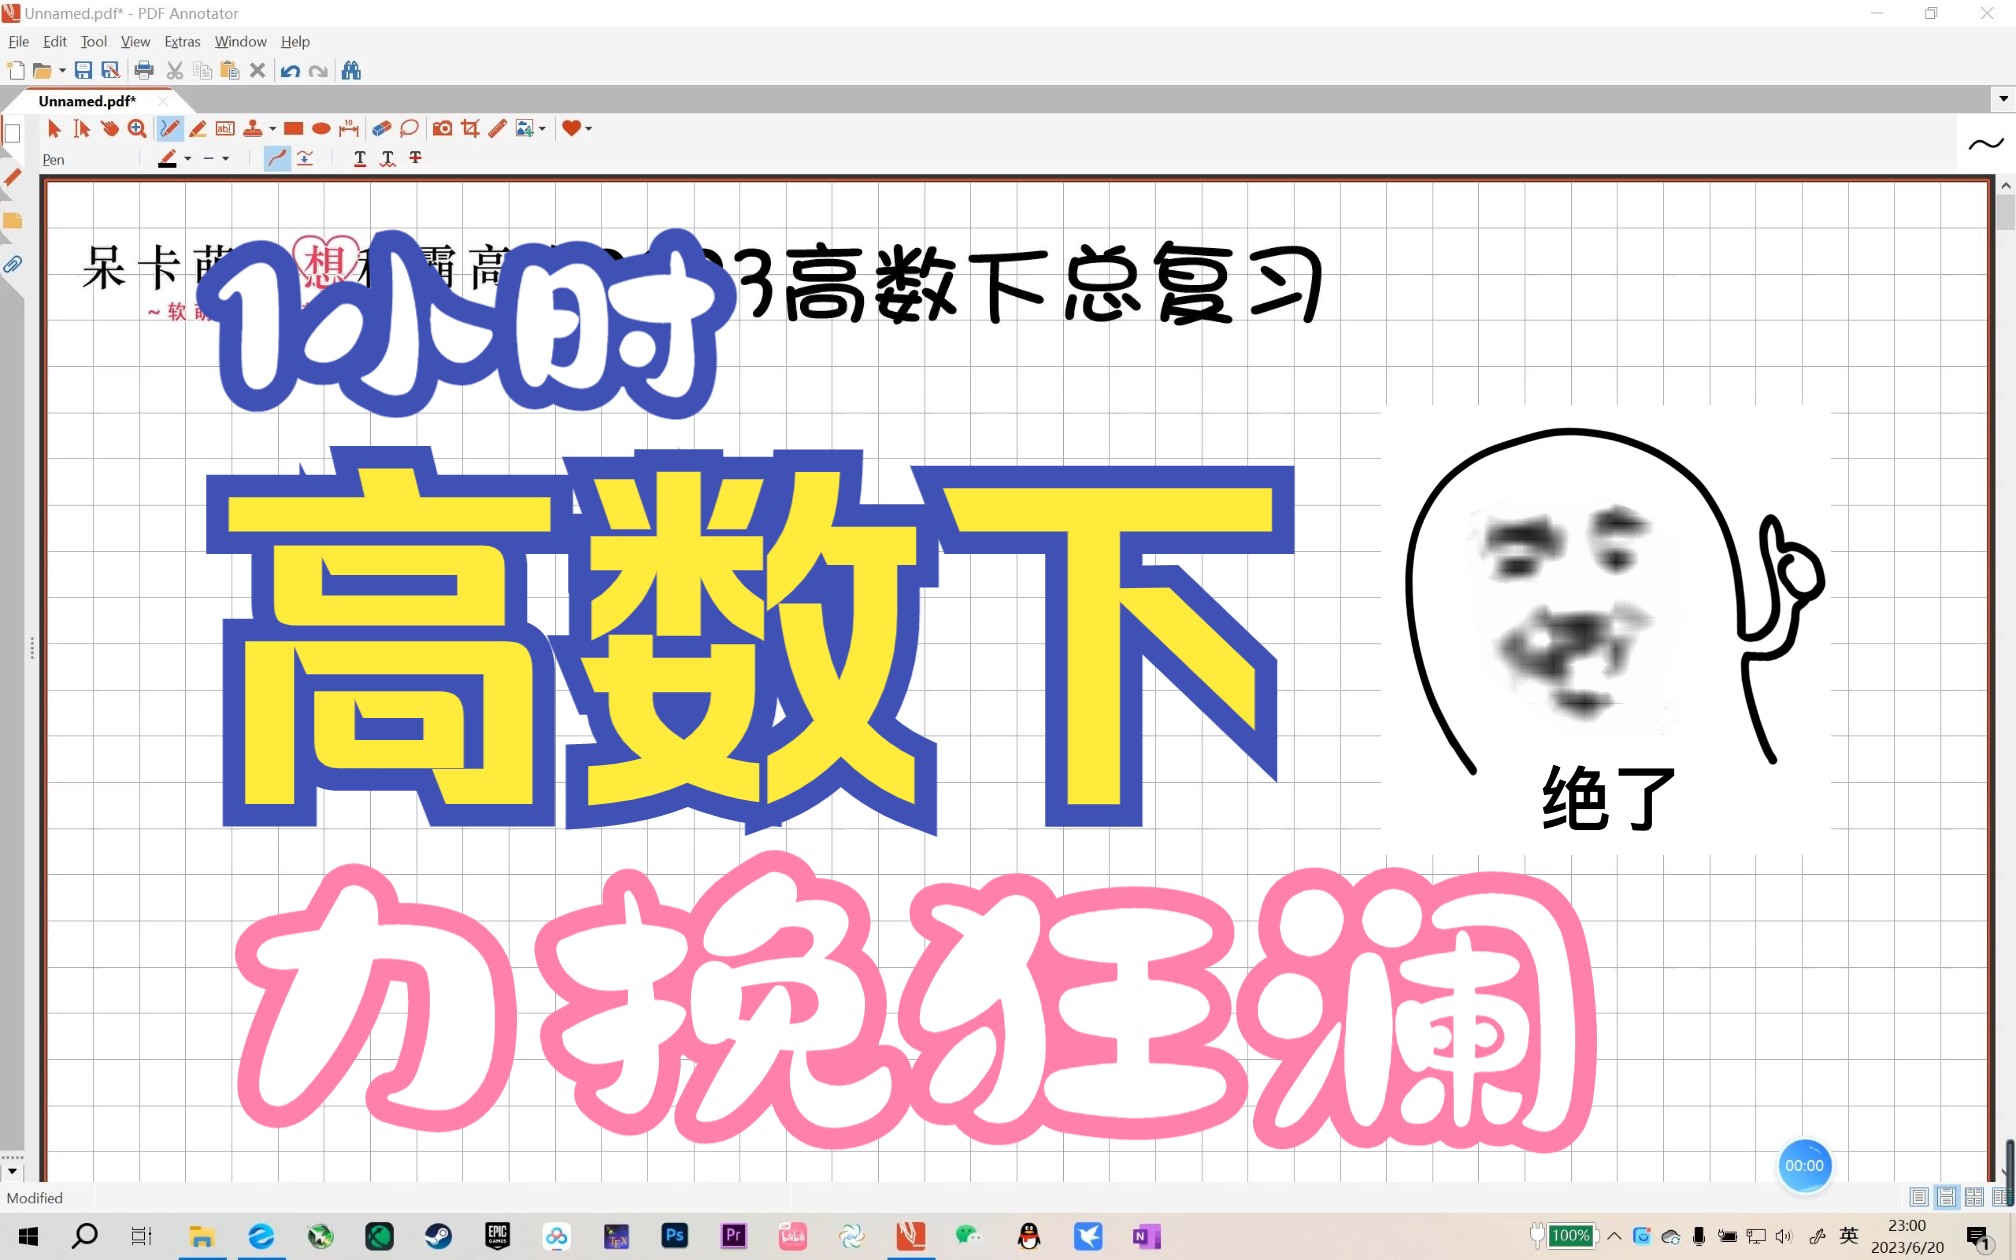Save the document with the Save icon
Screen dimensions: 2016x1260
83,70
